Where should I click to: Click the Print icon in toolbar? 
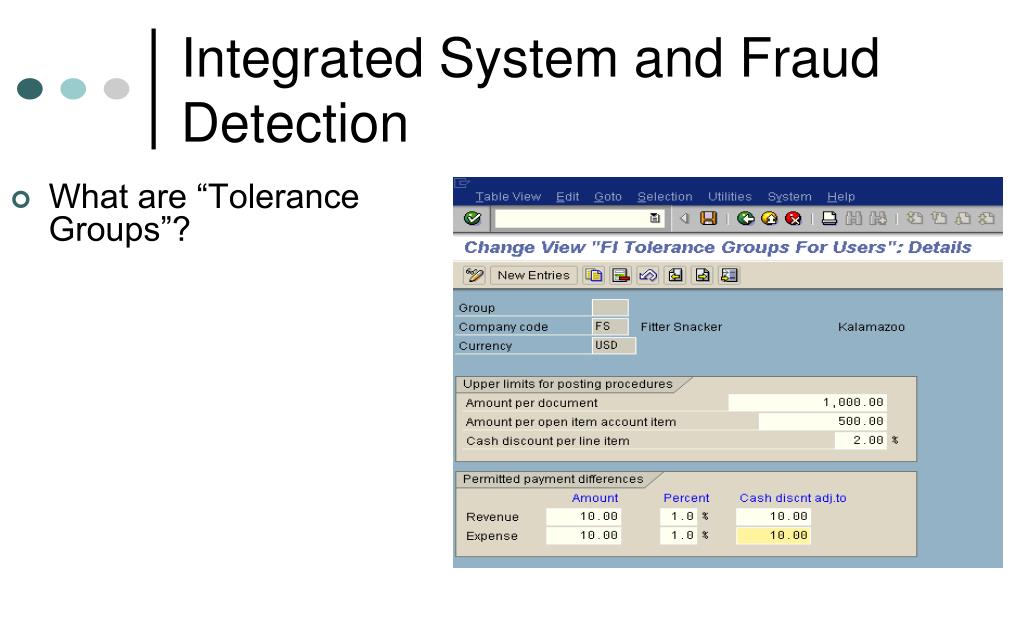(829, 218)
